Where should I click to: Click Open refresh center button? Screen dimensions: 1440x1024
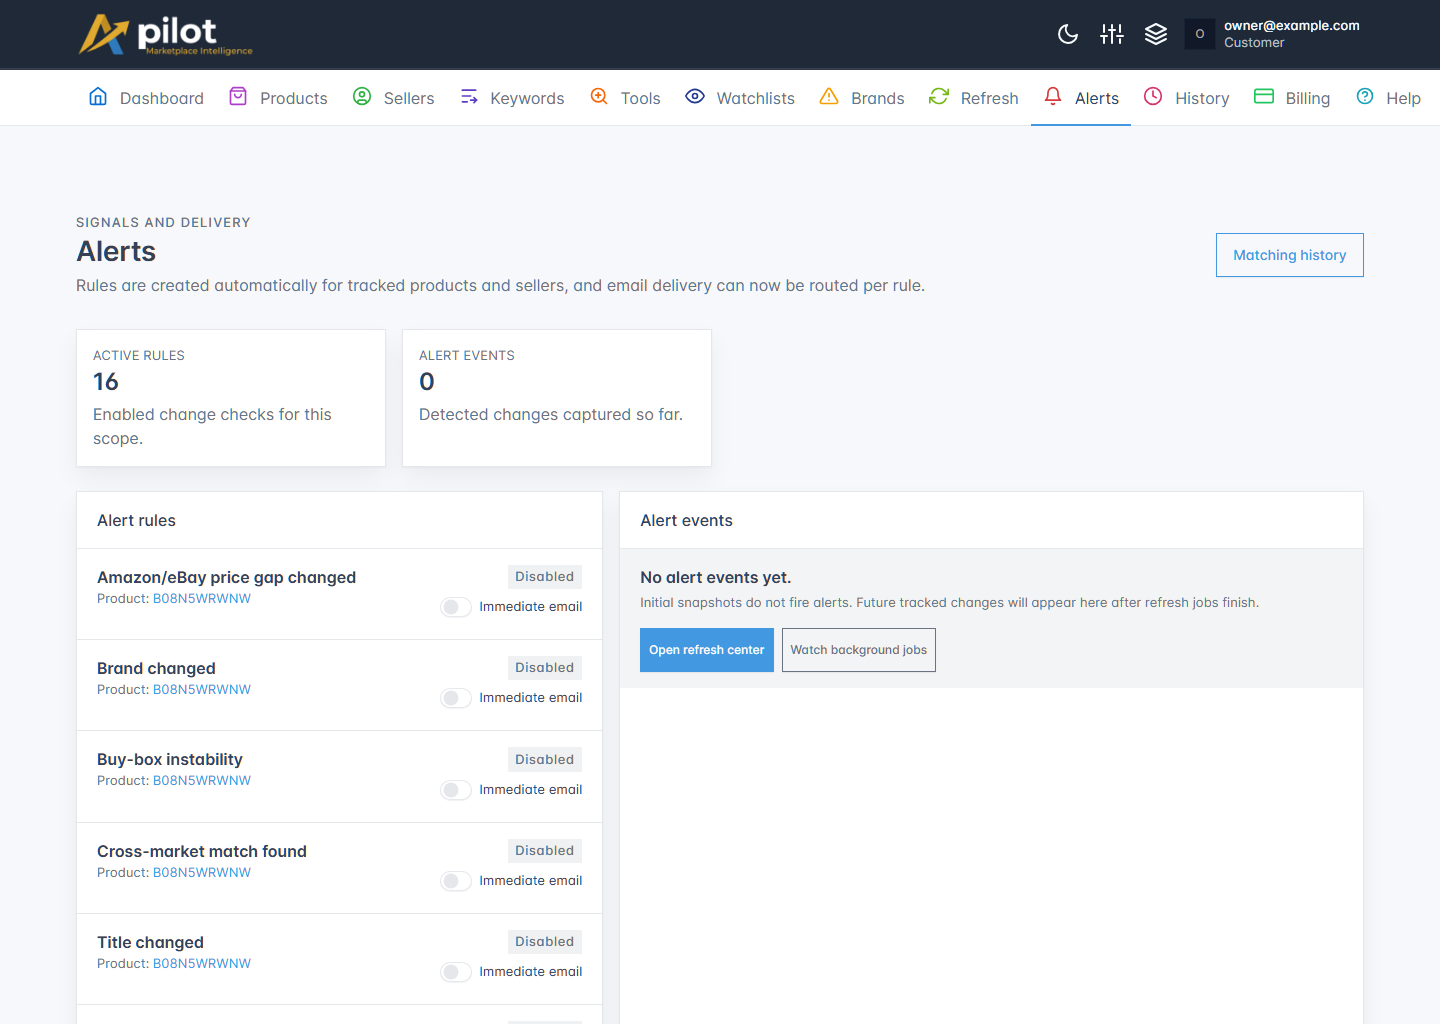[706, 650]
